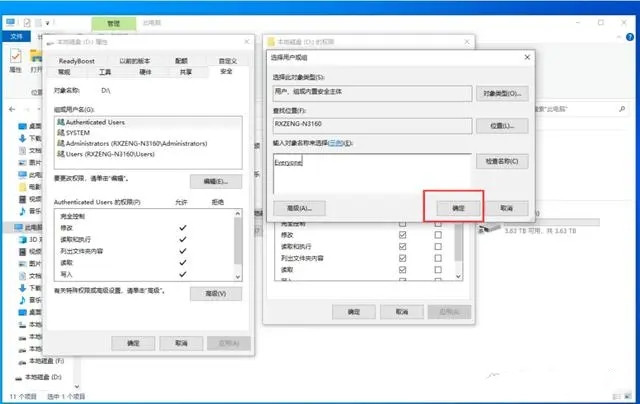This screenshot has width=640, height=404.
Task: Click the 高级(A)... button in Select Users dialog
Action: (x=299, y=208)
